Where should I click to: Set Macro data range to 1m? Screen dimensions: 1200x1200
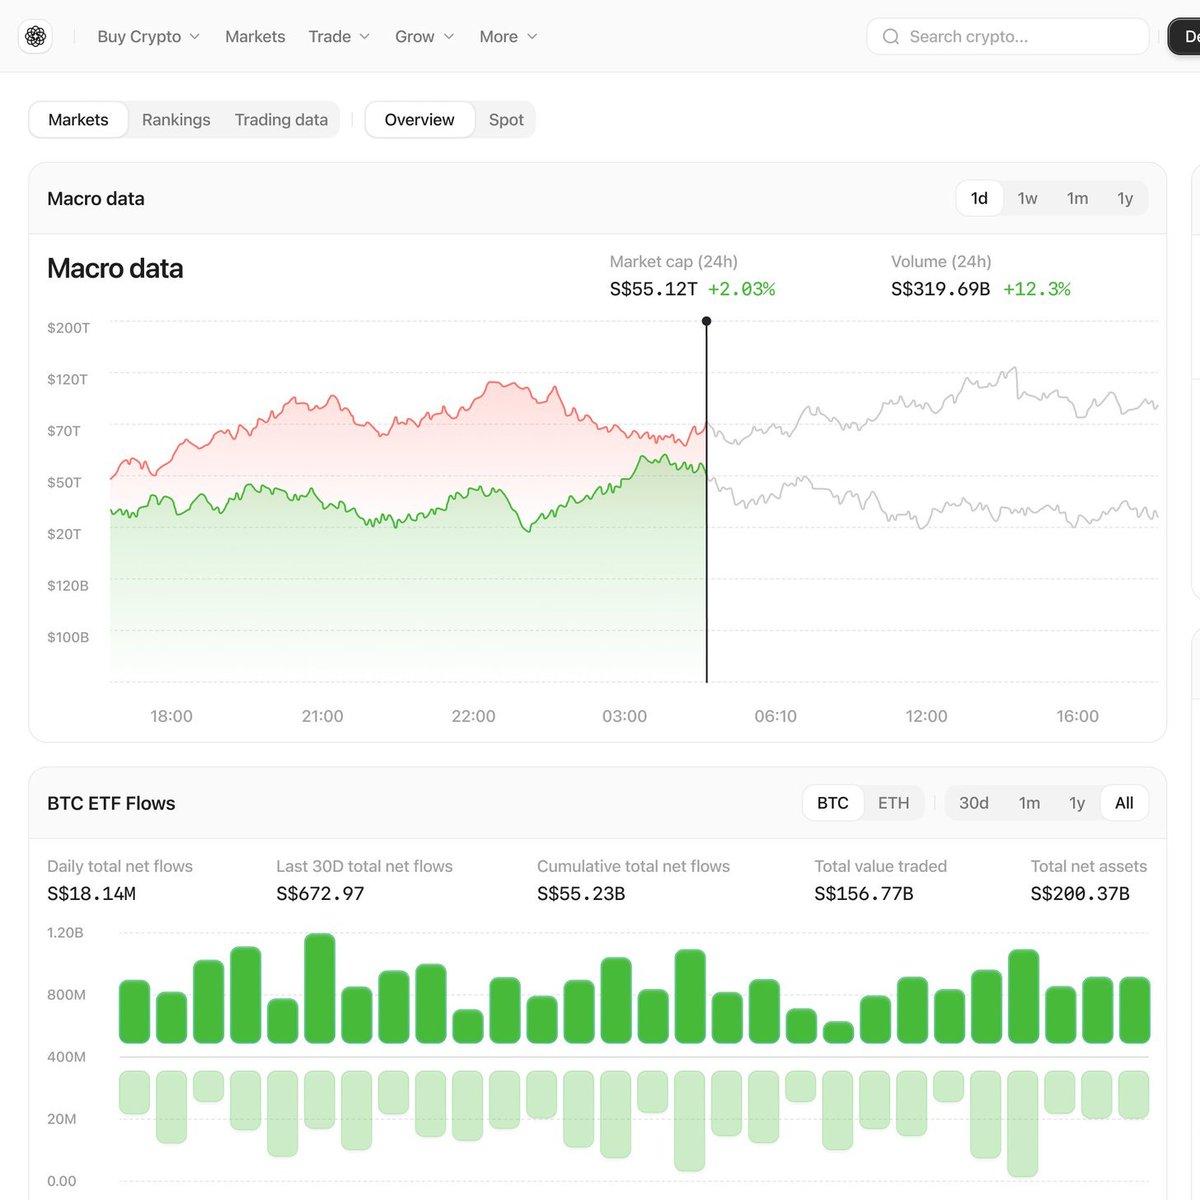[x=1077, y=198]
